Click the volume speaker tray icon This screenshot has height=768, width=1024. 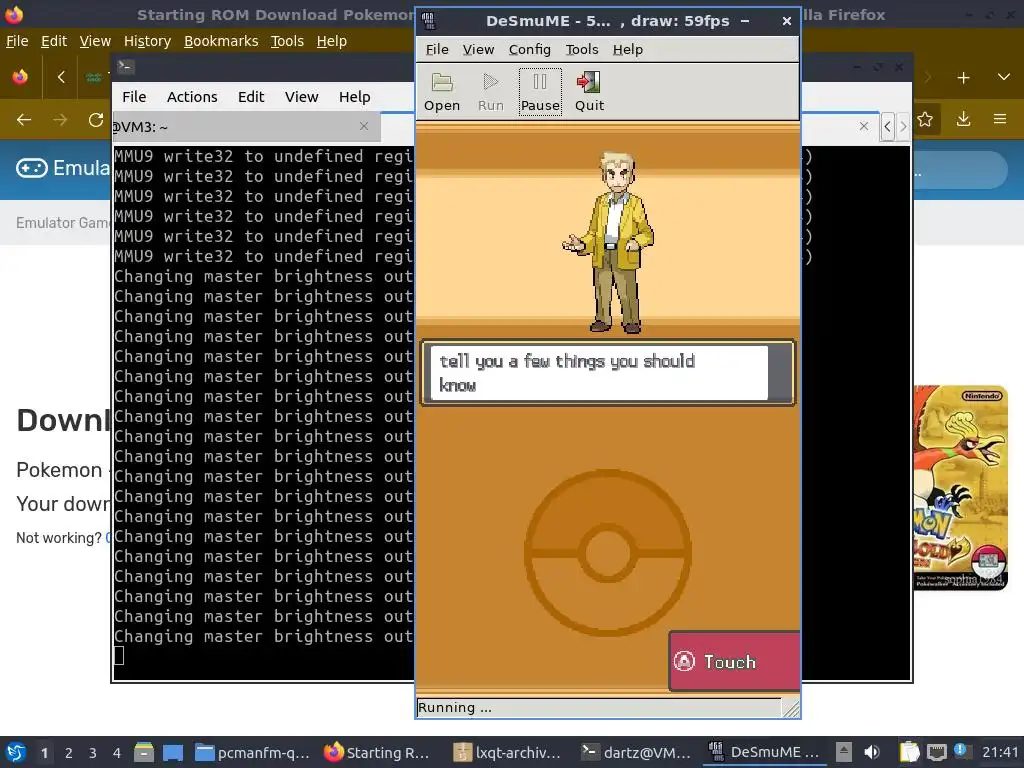point(872,752)
